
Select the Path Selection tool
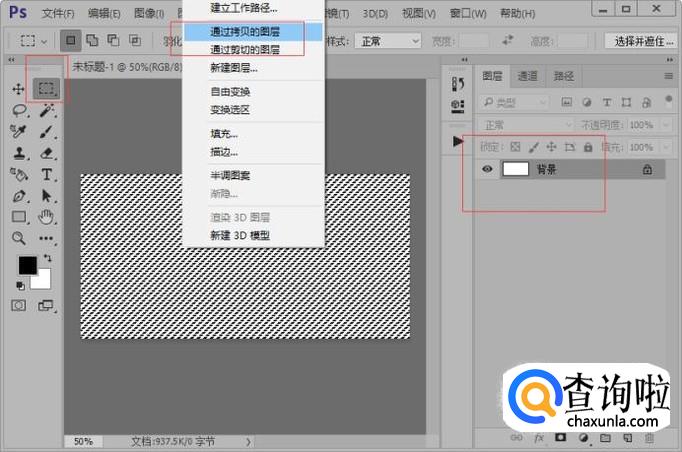47,196
